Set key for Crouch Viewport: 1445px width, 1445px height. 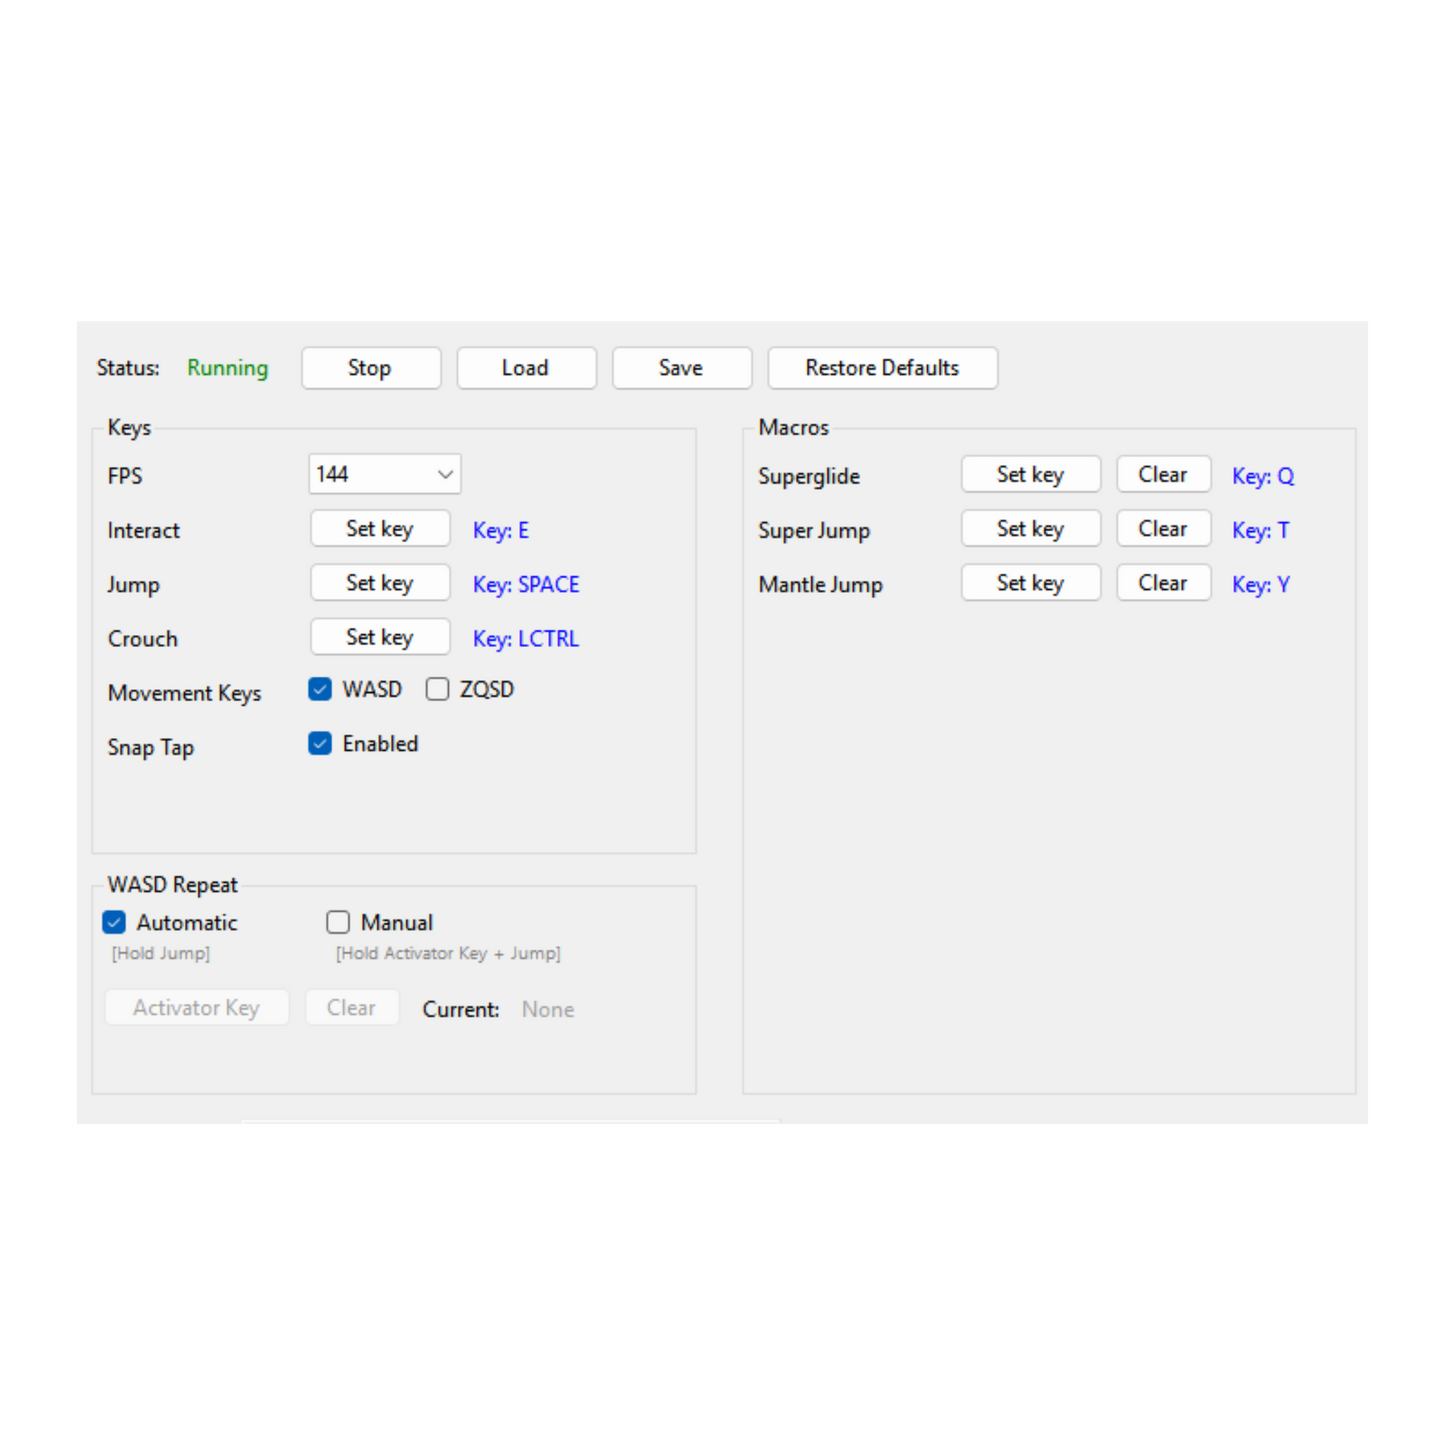pyautogui.click(x=380, y=637)
